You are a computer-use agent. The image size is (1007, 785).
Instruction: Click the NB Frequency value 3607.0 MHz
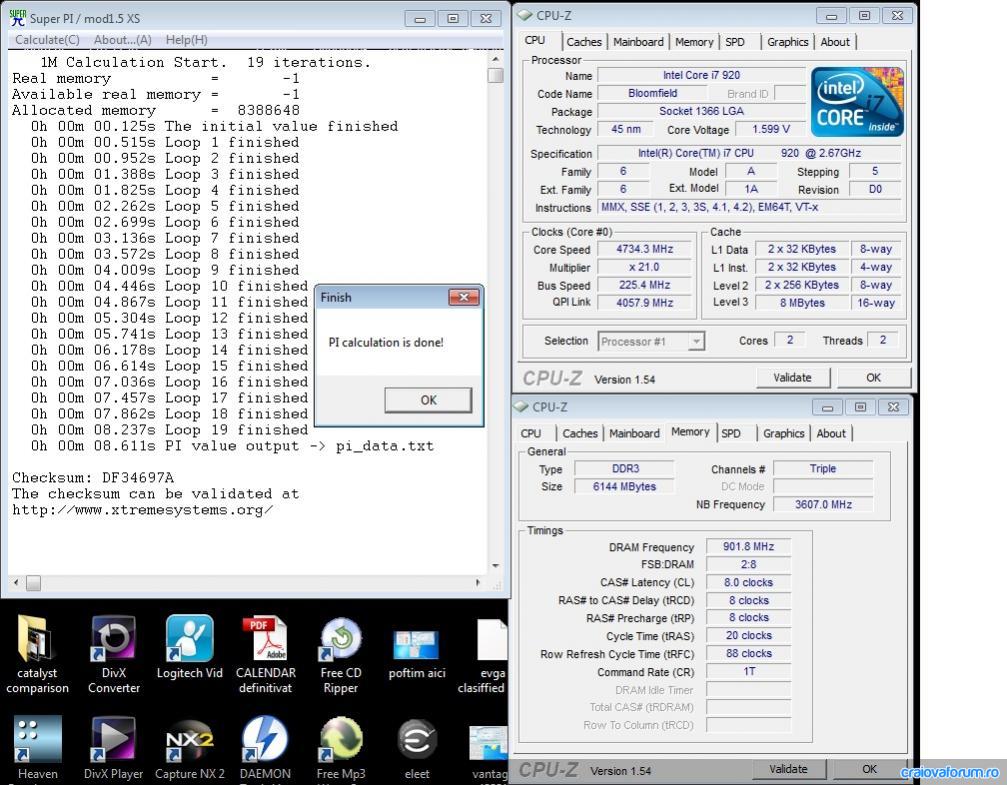pos(823,504)
